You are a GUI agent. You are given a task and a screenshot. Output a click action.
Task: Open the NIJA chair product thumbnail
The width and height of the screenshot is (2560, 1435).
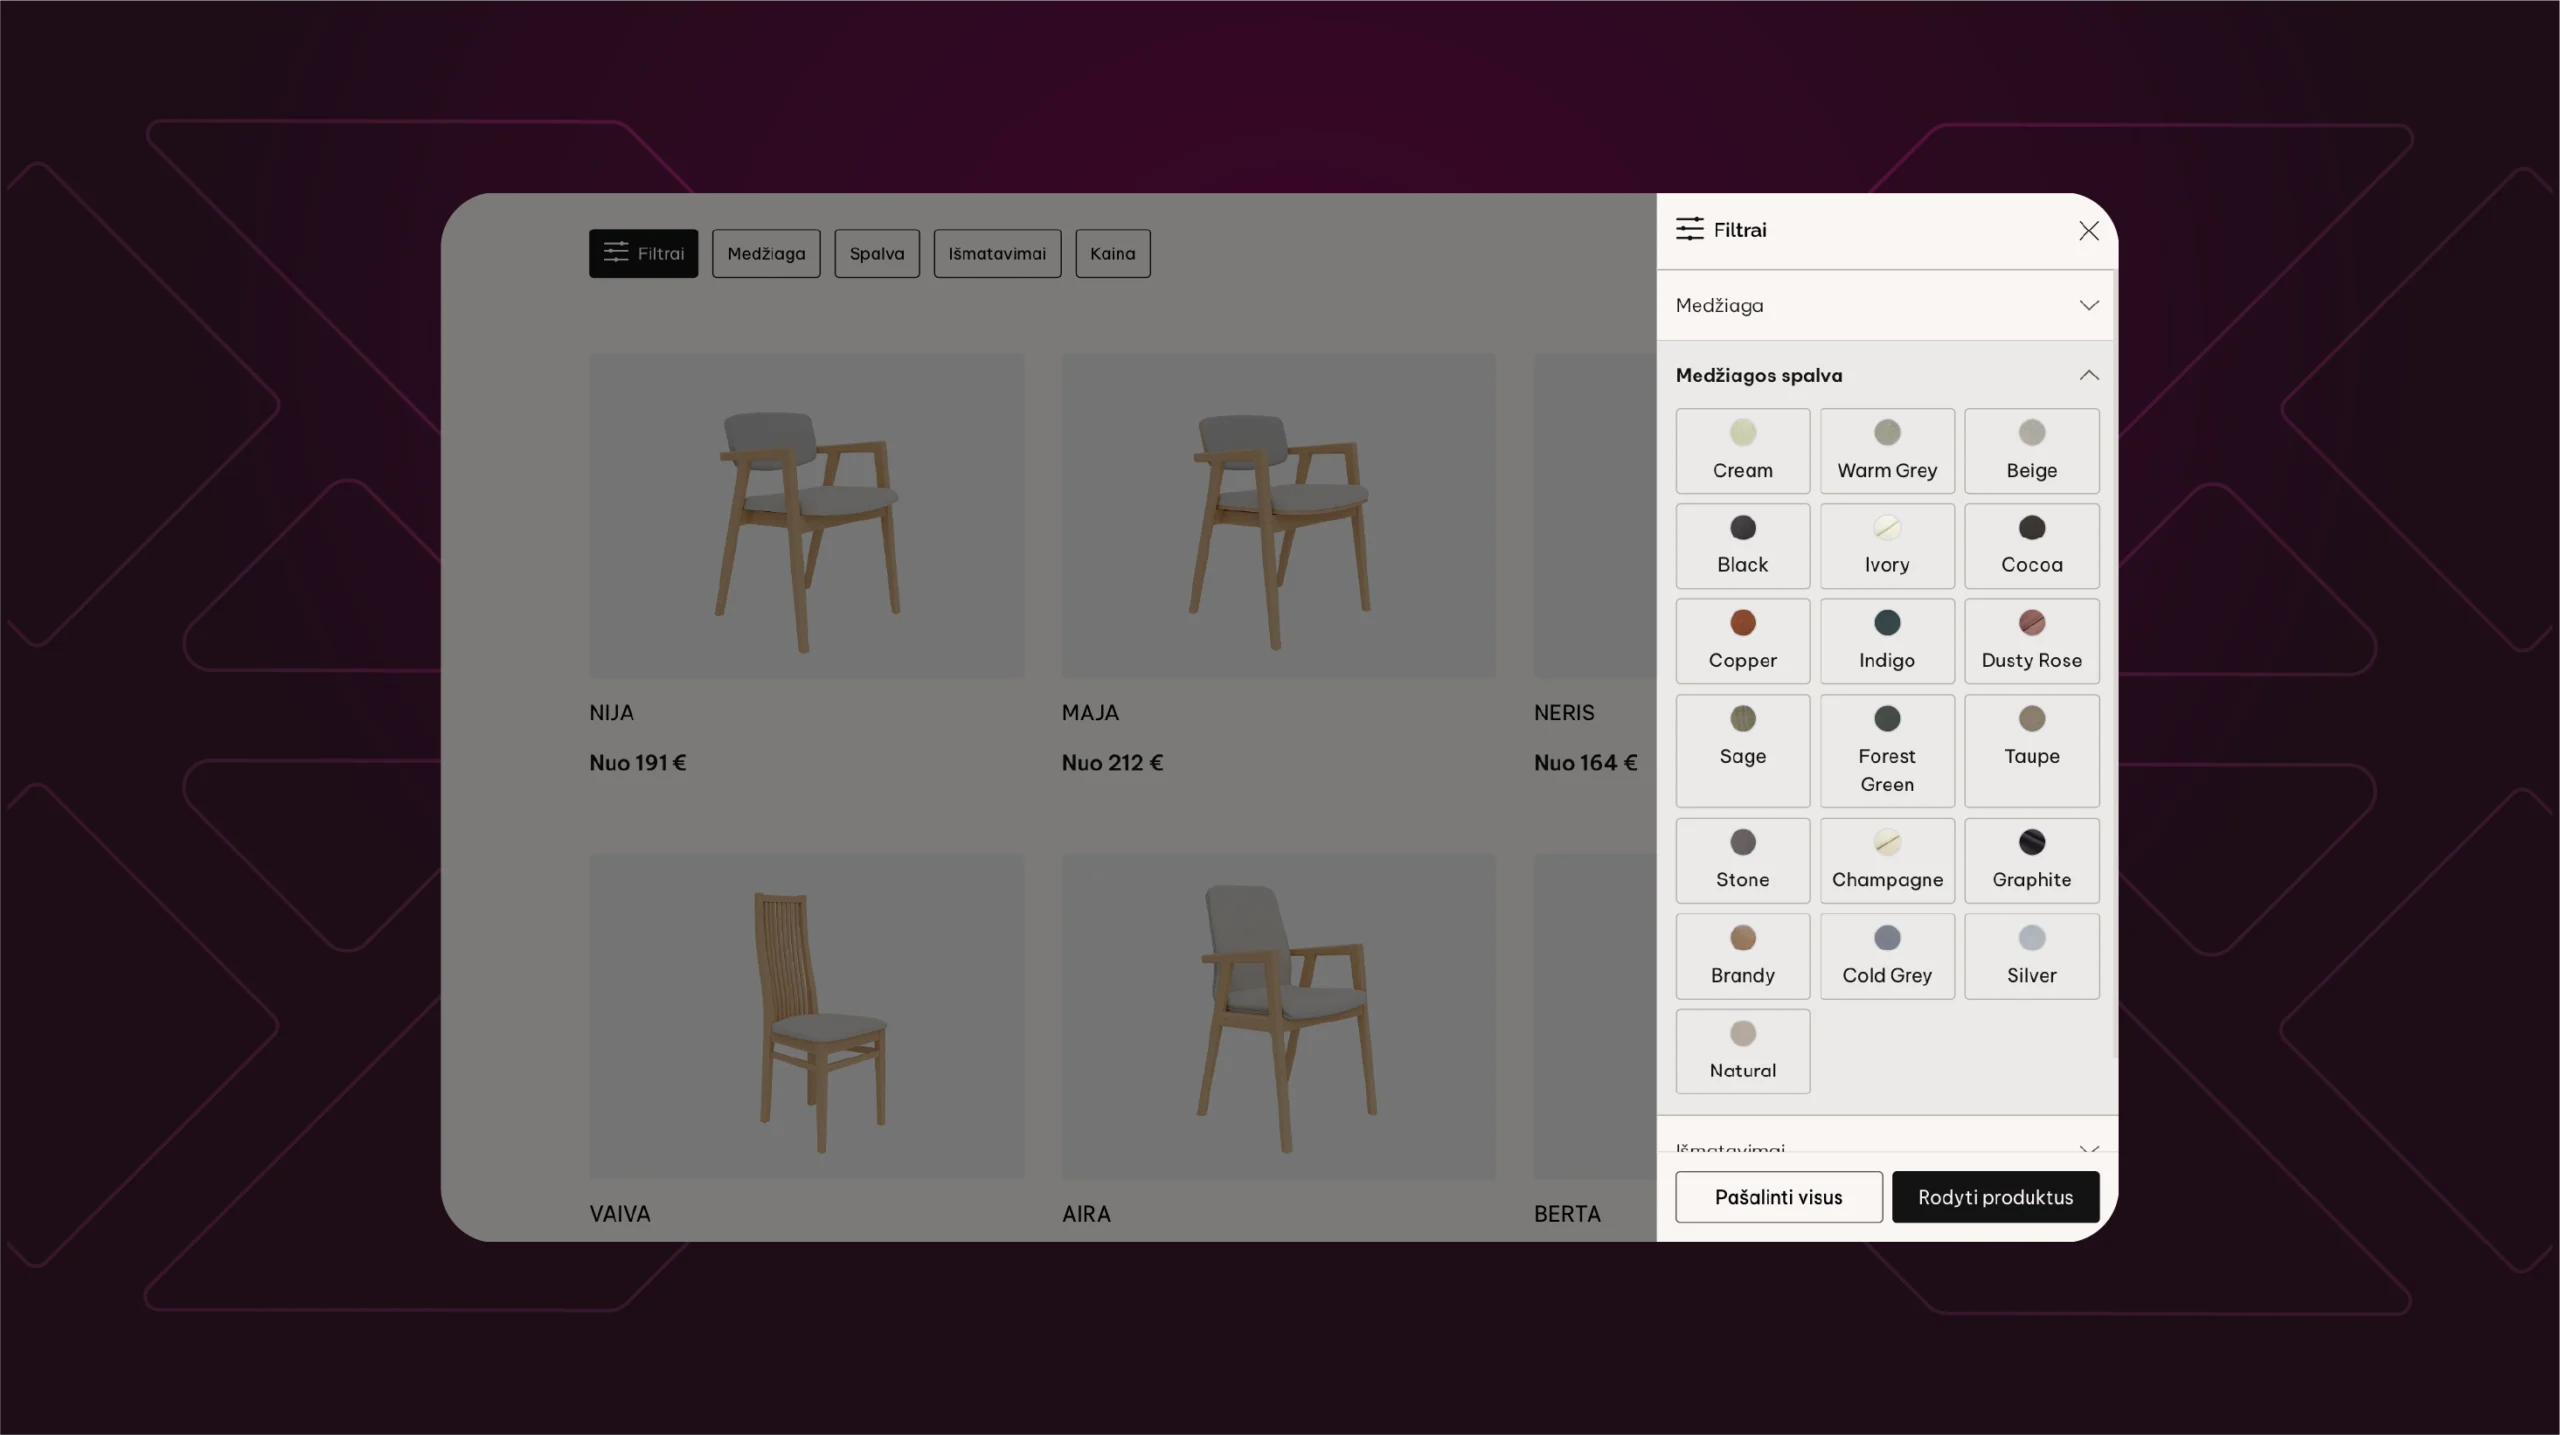pyautogui.click(x=806, y=515)
